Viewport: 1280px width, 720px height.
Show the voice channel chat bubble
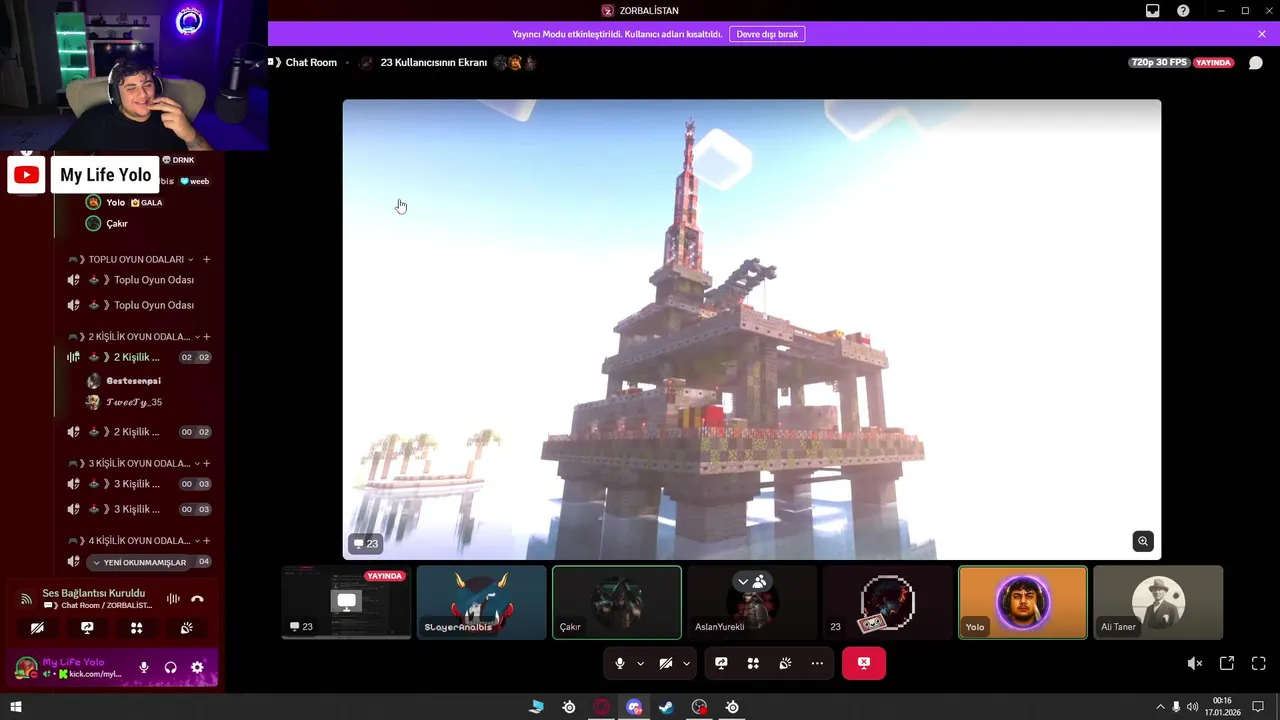tap(1256, 63)
